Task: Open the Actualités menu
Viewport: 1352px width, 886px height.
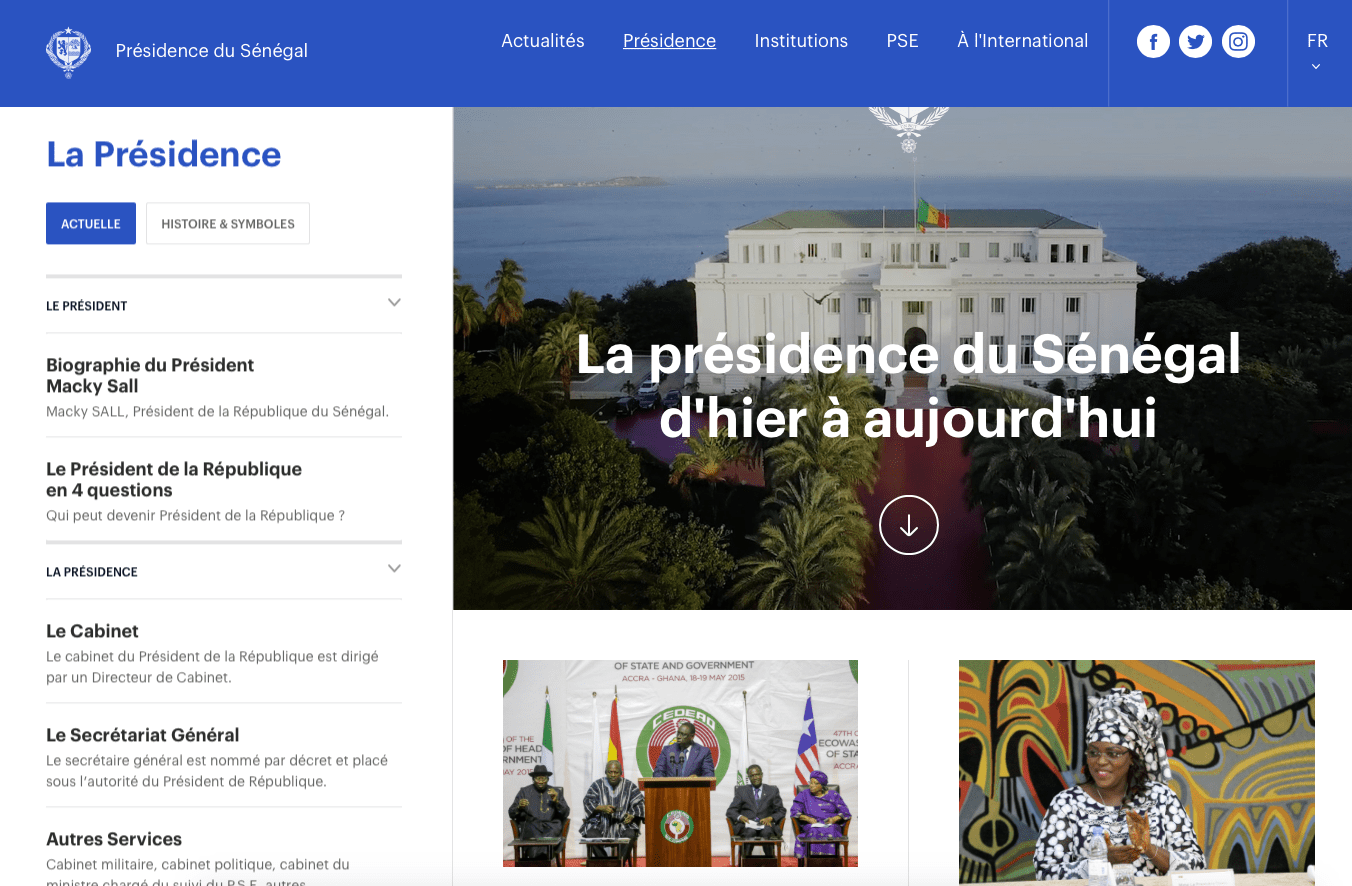Action: (x=542, y=41)
